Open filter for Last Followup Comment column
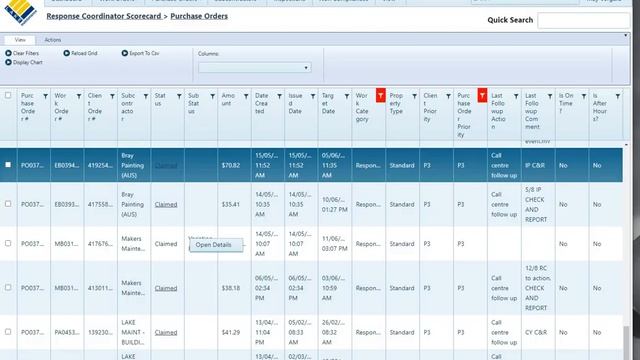The height and width of the screenshot is (360, 640). point(550,96)
